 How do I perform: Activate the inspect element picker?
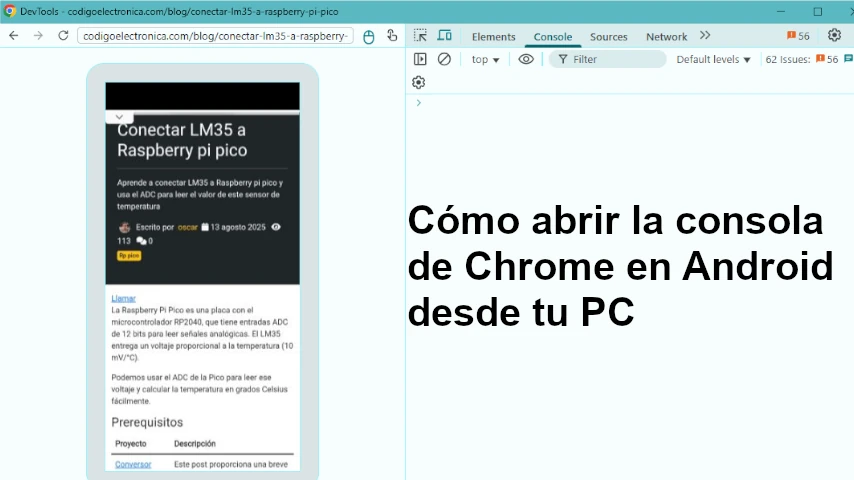(420, 36)
